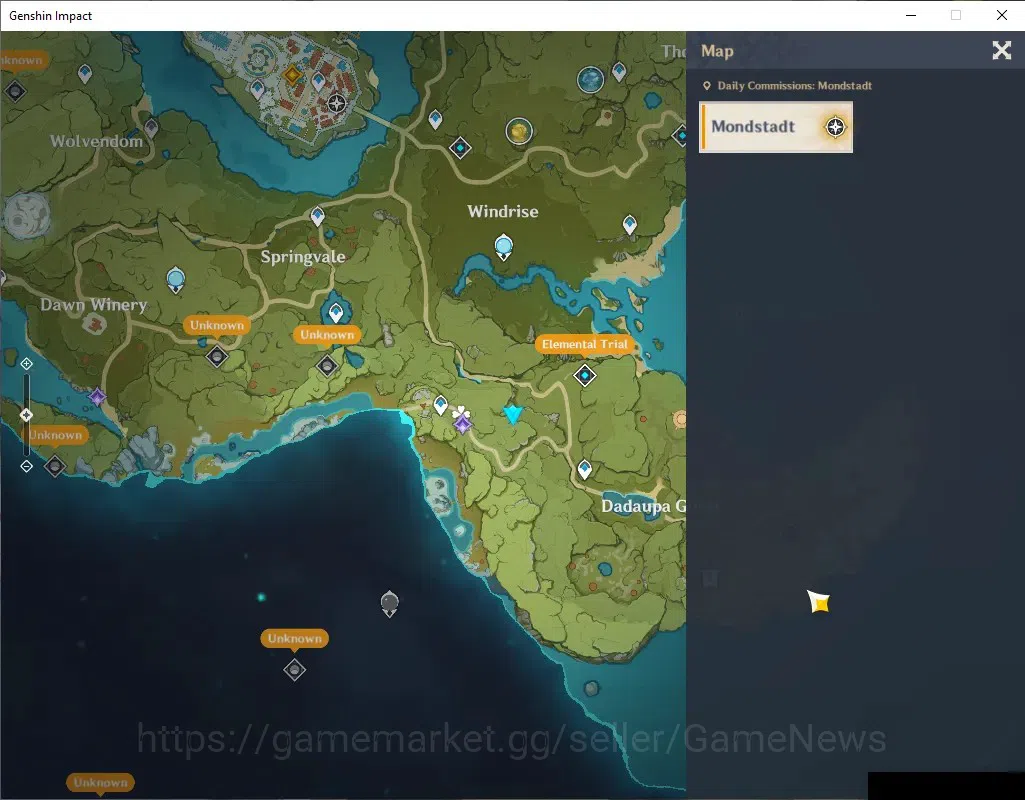The image size is (1025, 800).
Task: Click the gold boss circle icon north of Windrise
Action: pos(519,131)
